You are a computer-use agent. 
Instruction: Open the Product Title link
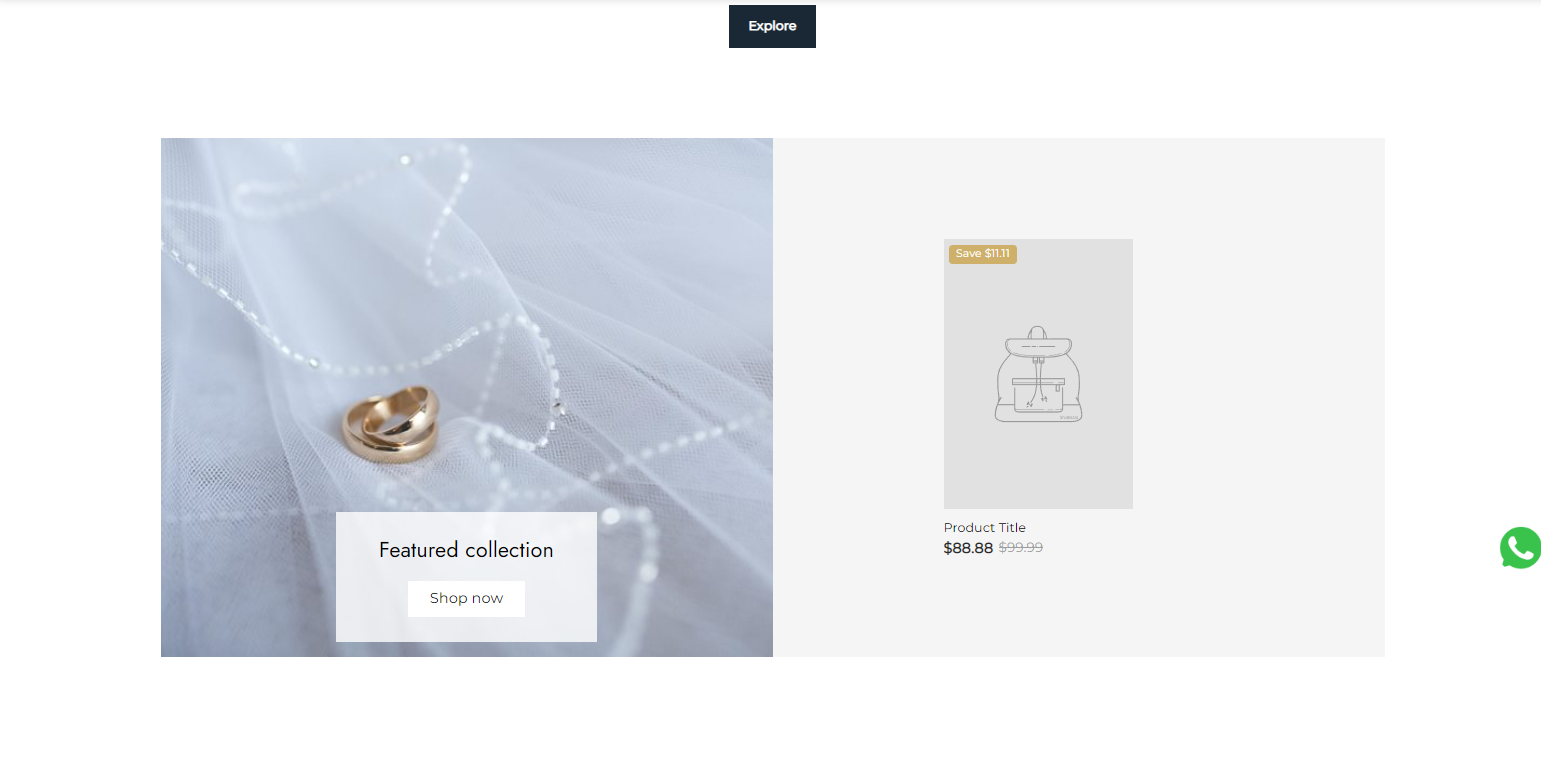[985, 527]
